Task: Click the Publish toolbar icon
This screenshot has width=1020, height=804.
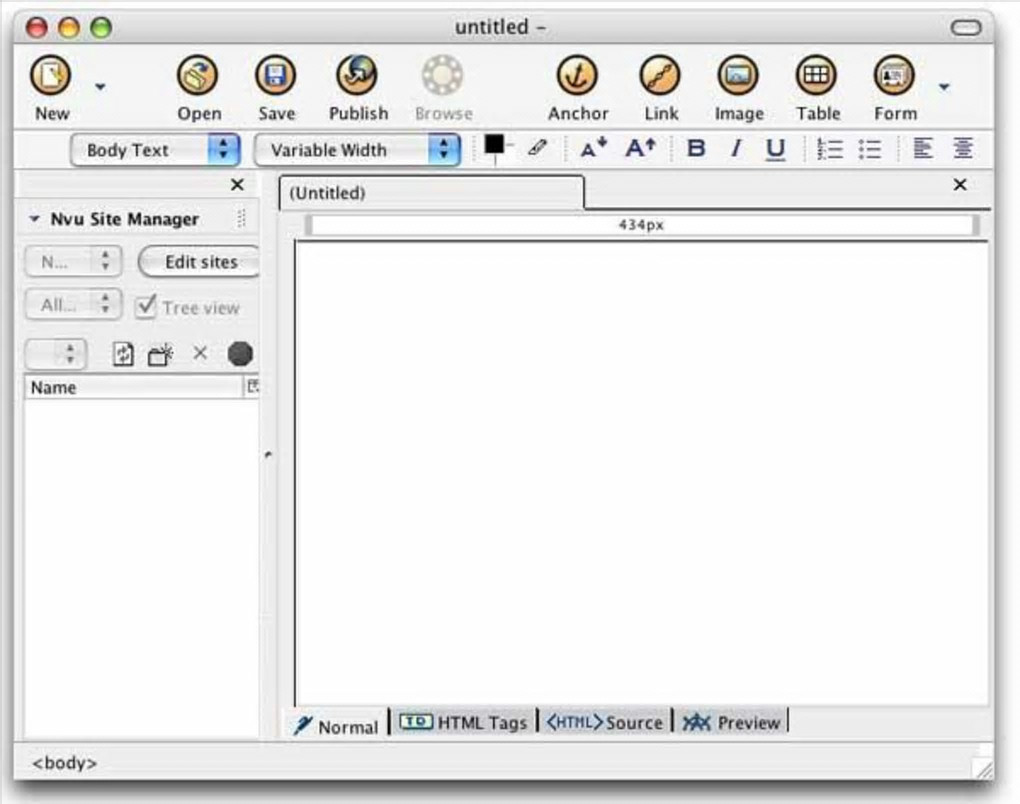Action: (357, 75)
